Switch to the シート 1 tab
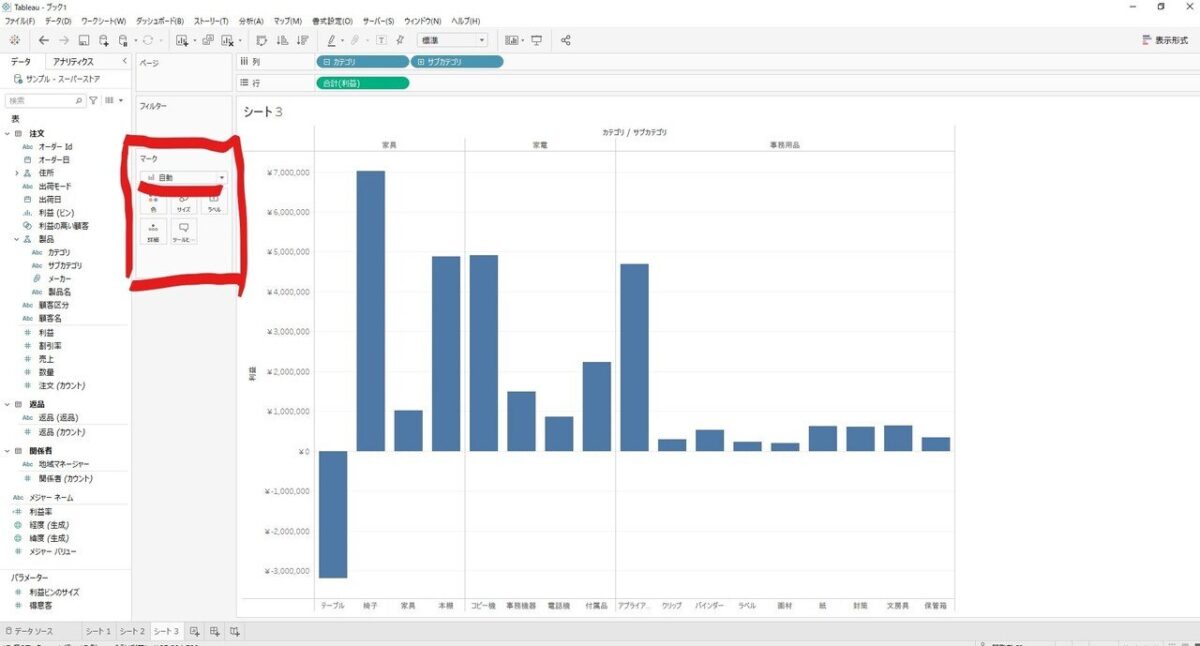 click(x=98, y=632)
